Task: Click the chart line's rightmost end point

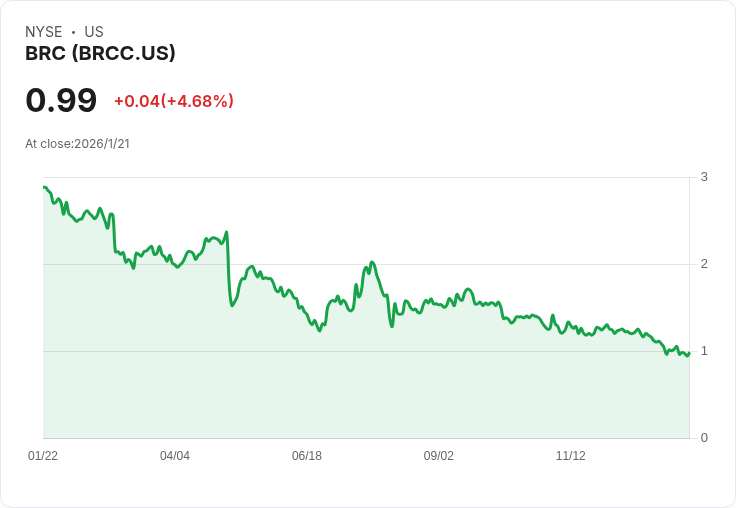Action: [x=689, y=352]
